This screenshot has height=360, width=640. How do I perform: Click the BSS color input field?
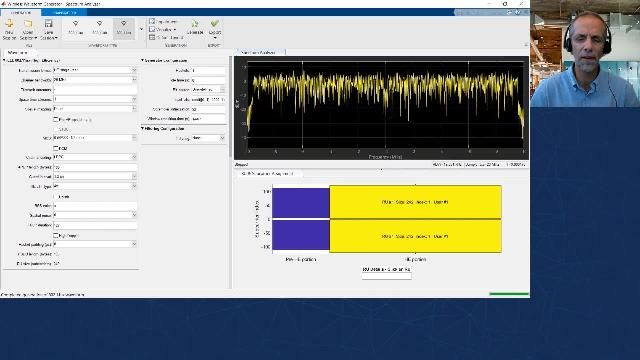tap(95, 206)
